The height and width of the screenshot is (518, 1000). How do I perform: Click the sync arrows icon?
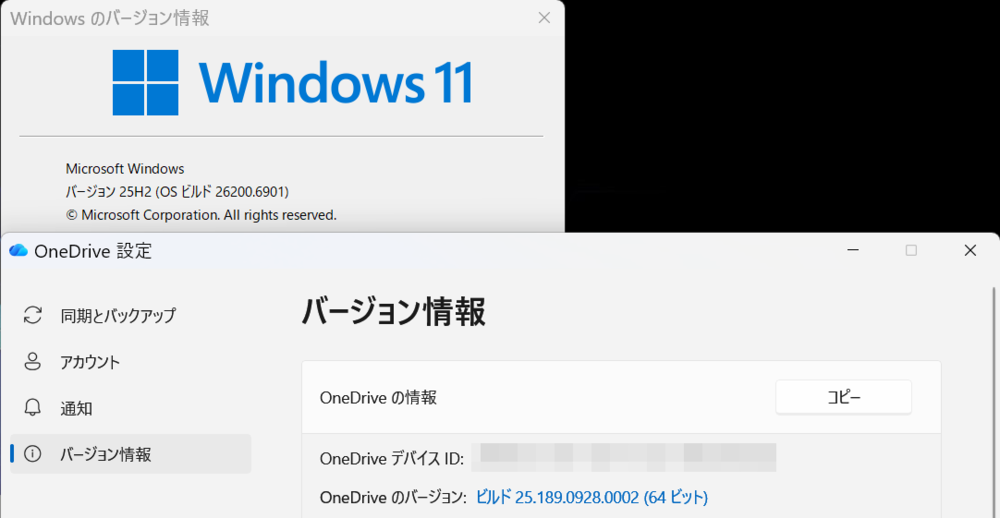coord(33,315)
